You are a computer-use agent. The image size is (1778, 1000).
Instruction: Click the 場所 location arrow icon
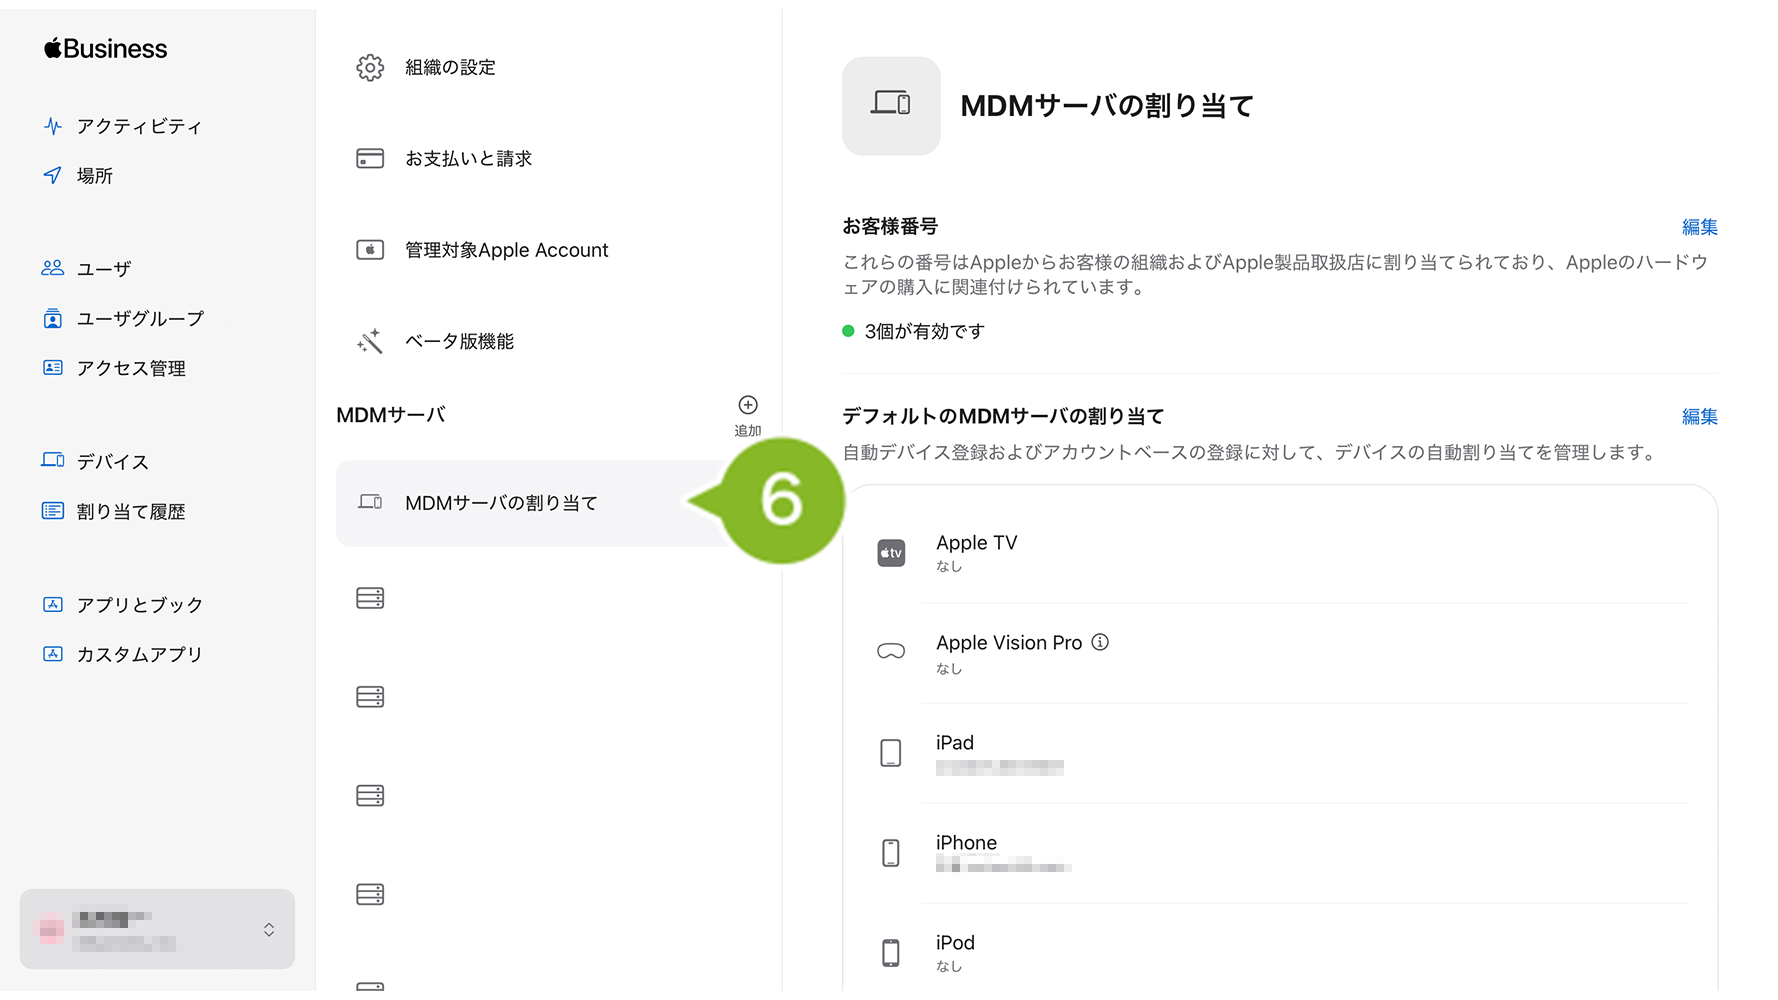pos(53,175)
